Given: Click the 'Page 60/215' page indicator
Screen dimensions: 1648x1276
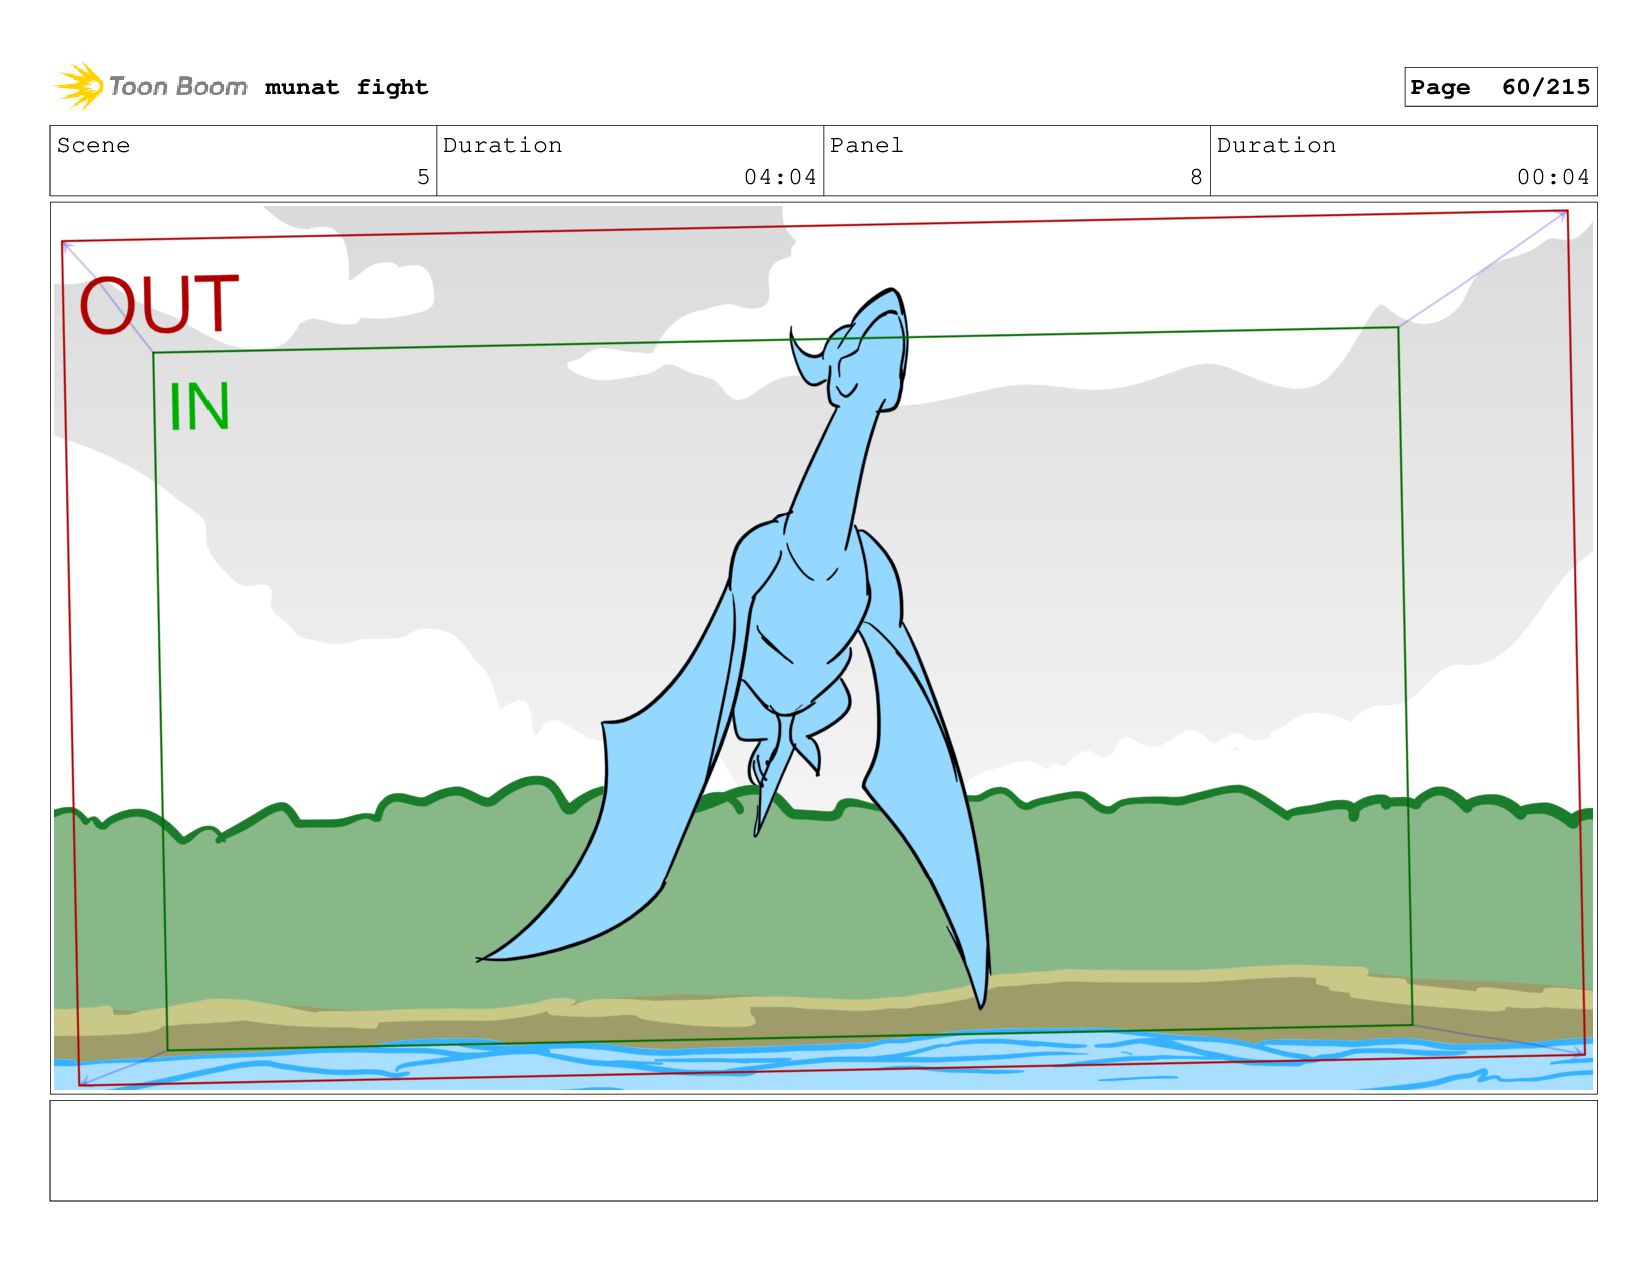Looking at the screenshot, I should point(1500,87).
